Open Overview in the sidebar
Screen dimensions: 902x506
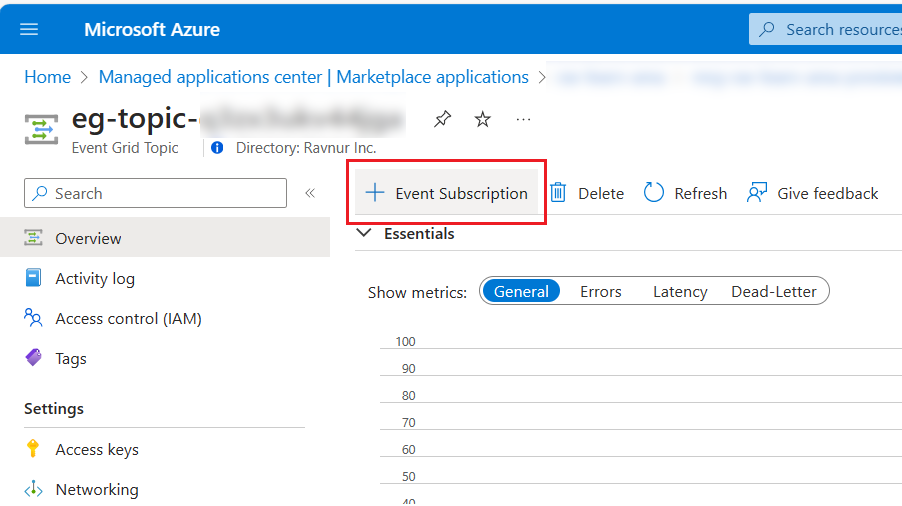click(x=165, y=238)
